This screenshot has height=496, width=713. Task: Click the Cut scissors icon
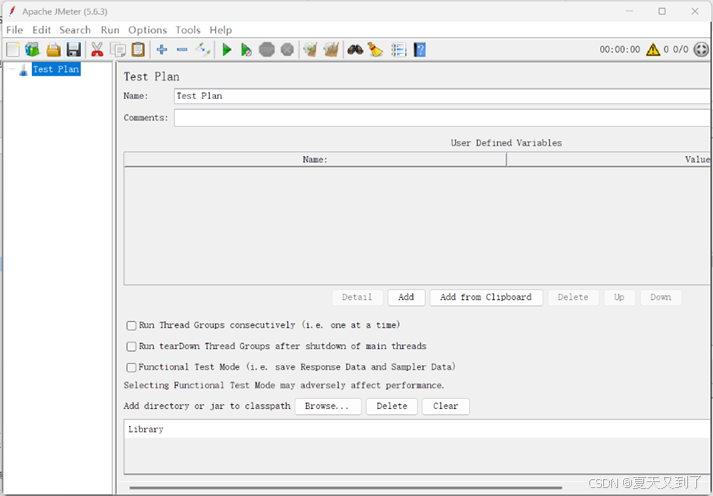tap(97, 50)
